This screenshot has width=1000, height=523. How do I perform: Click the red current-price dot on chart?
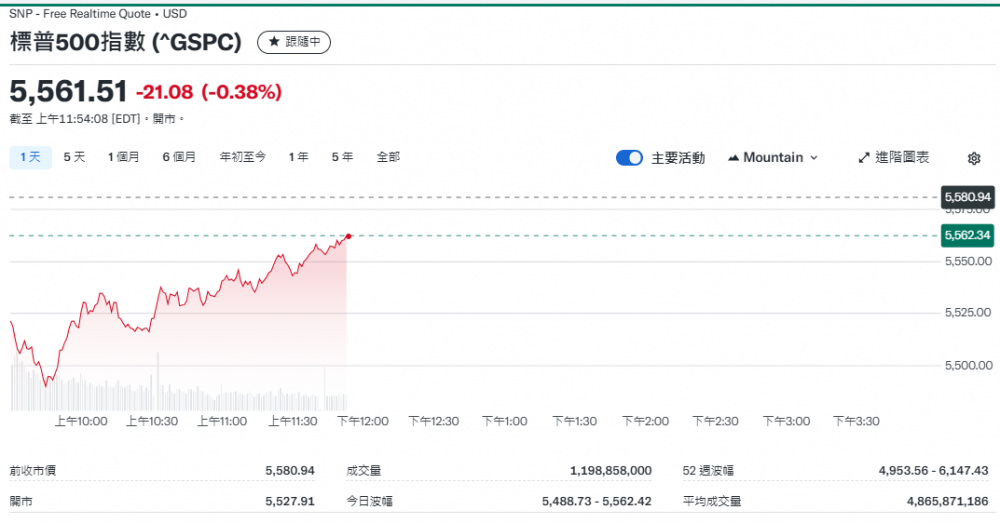tap(348, 236)
